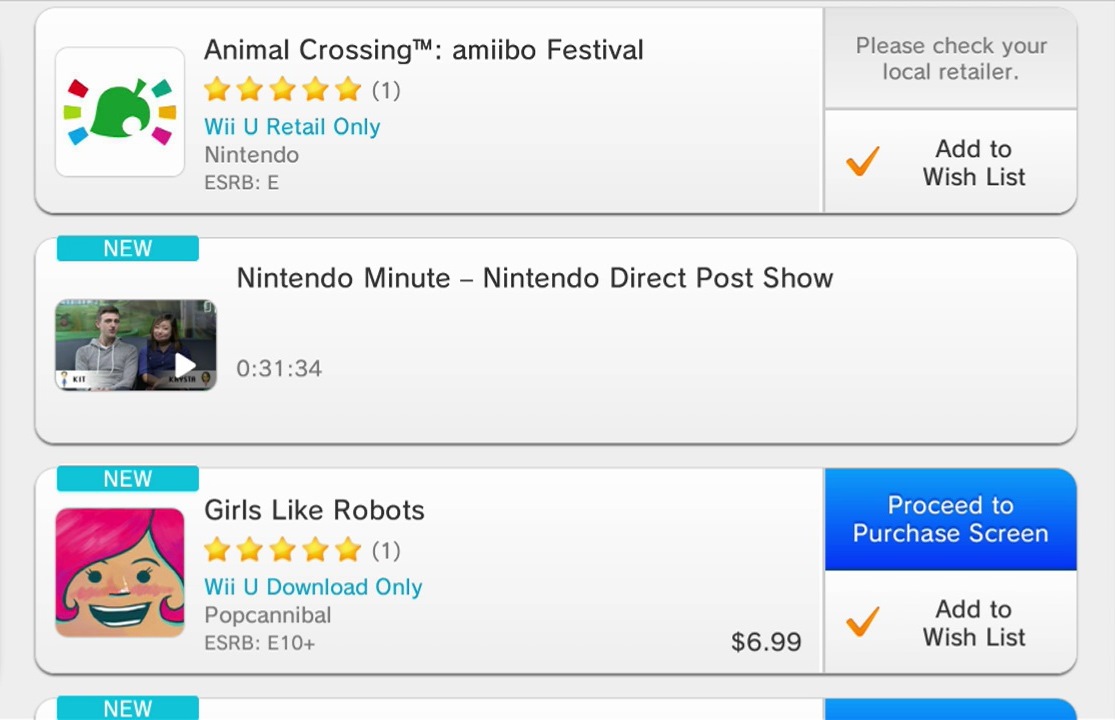
Task: Proceed to Purchase Screen for Girls Like Robots
Action: (950, 520)
